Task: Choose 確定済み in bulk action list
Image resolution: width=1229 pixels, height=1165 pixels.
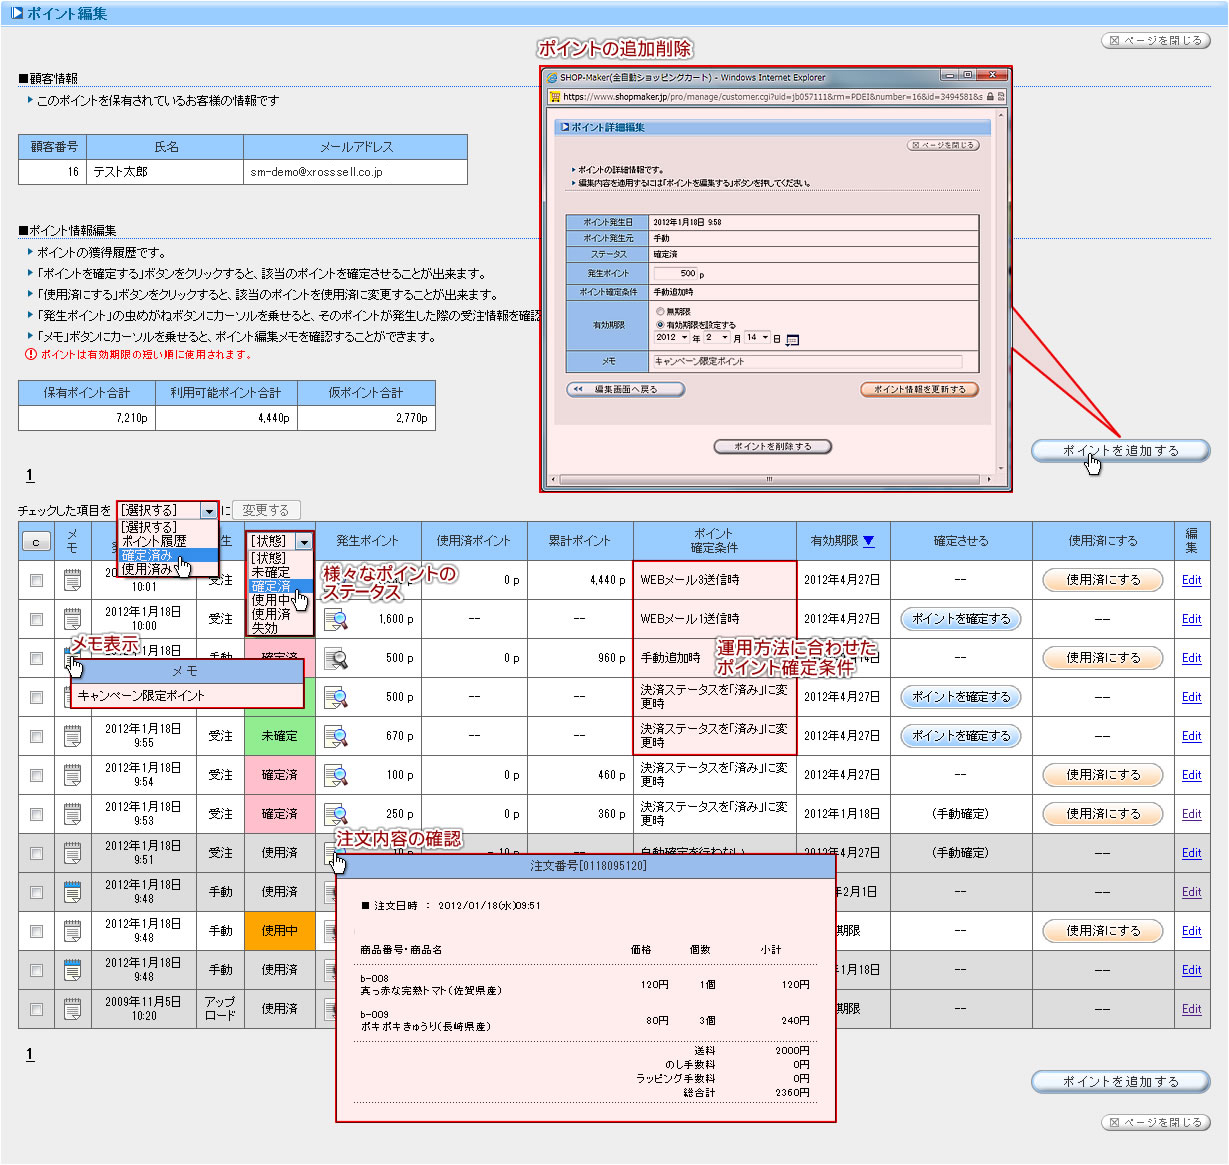Action: click(147, 555)
